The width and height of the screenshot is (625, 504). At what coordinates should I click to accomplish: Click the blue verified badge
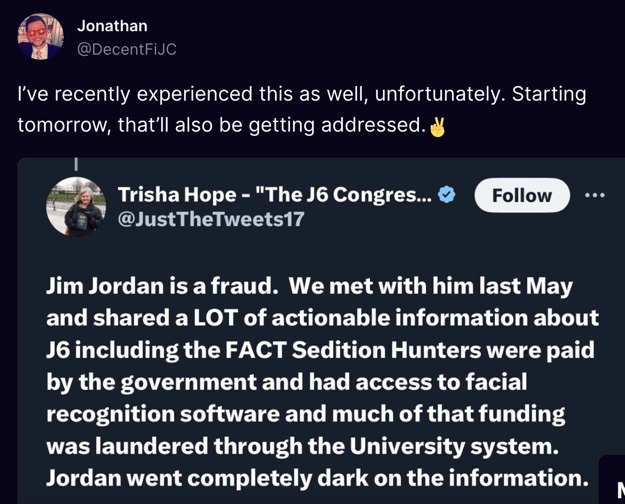coord(447,195)
